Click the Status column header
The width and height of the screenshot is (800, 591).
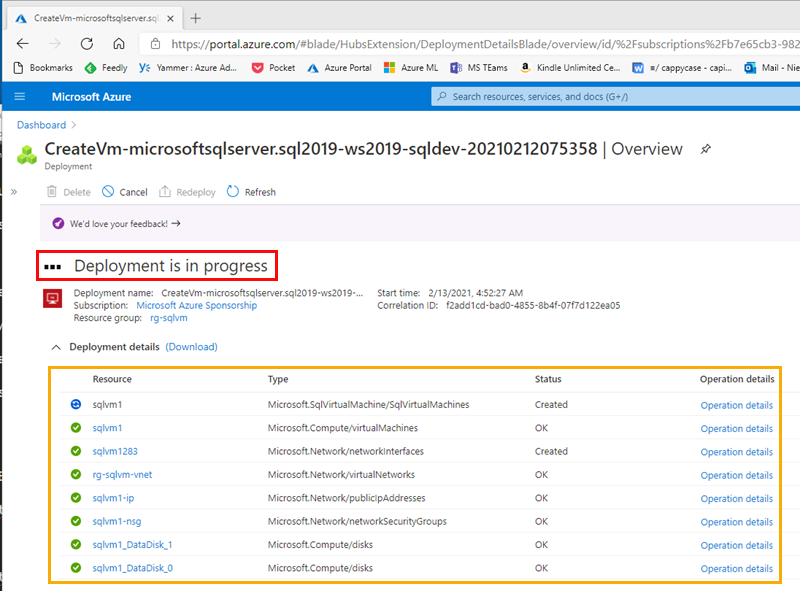tap(548, 379)
